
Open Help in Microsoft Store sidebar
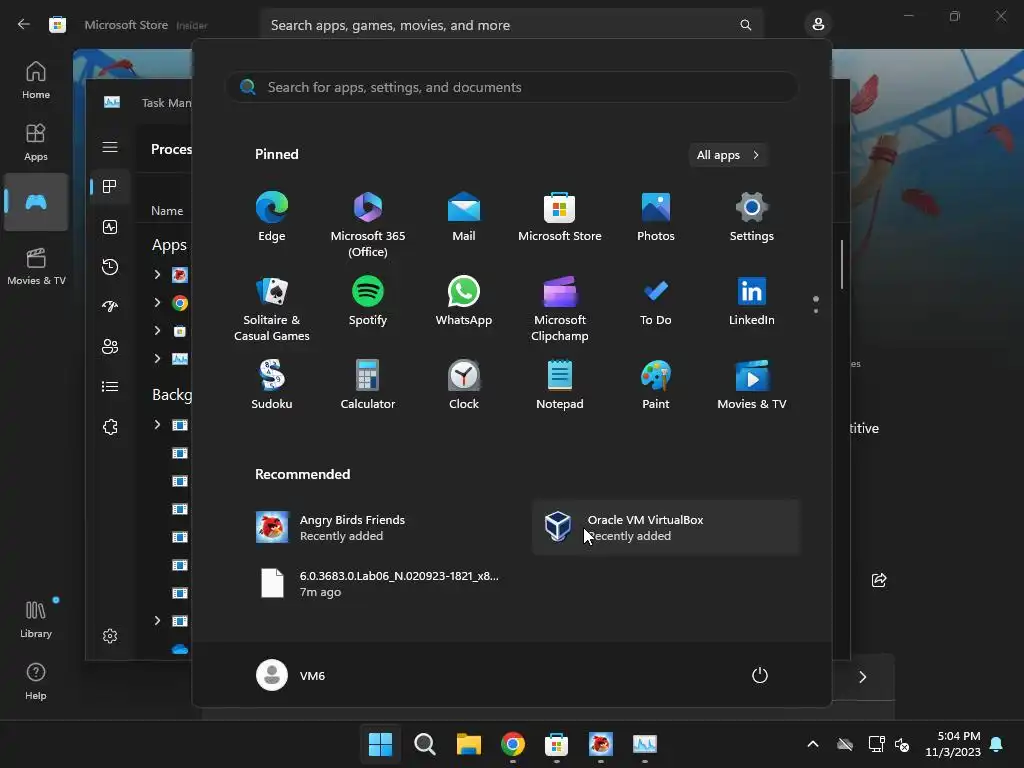click(x=36, y=681)
